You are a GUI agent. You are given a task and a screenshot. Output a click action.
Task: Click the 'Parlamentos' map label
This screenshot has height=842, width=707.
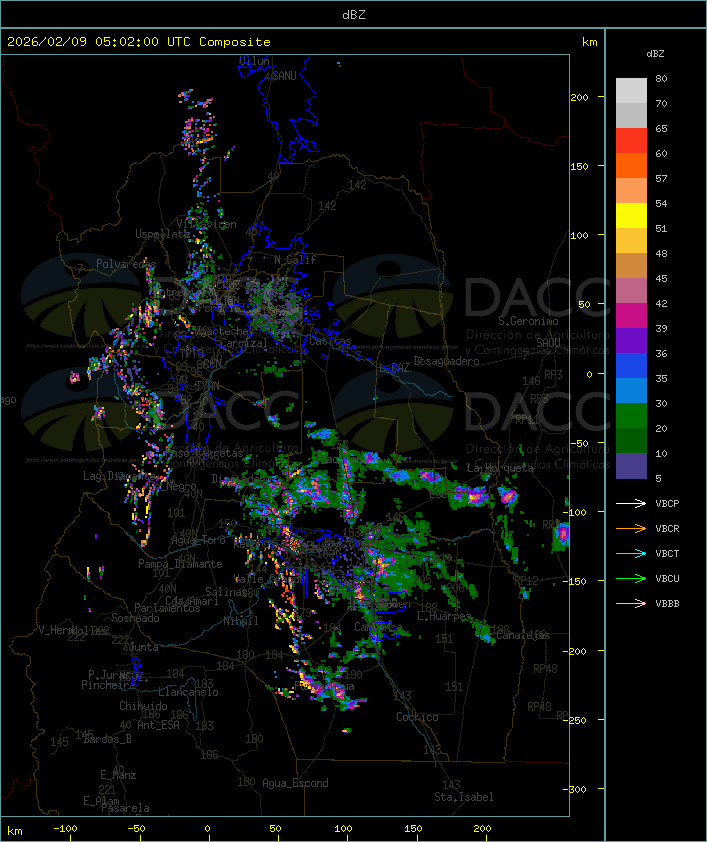[x=167, y=608]
